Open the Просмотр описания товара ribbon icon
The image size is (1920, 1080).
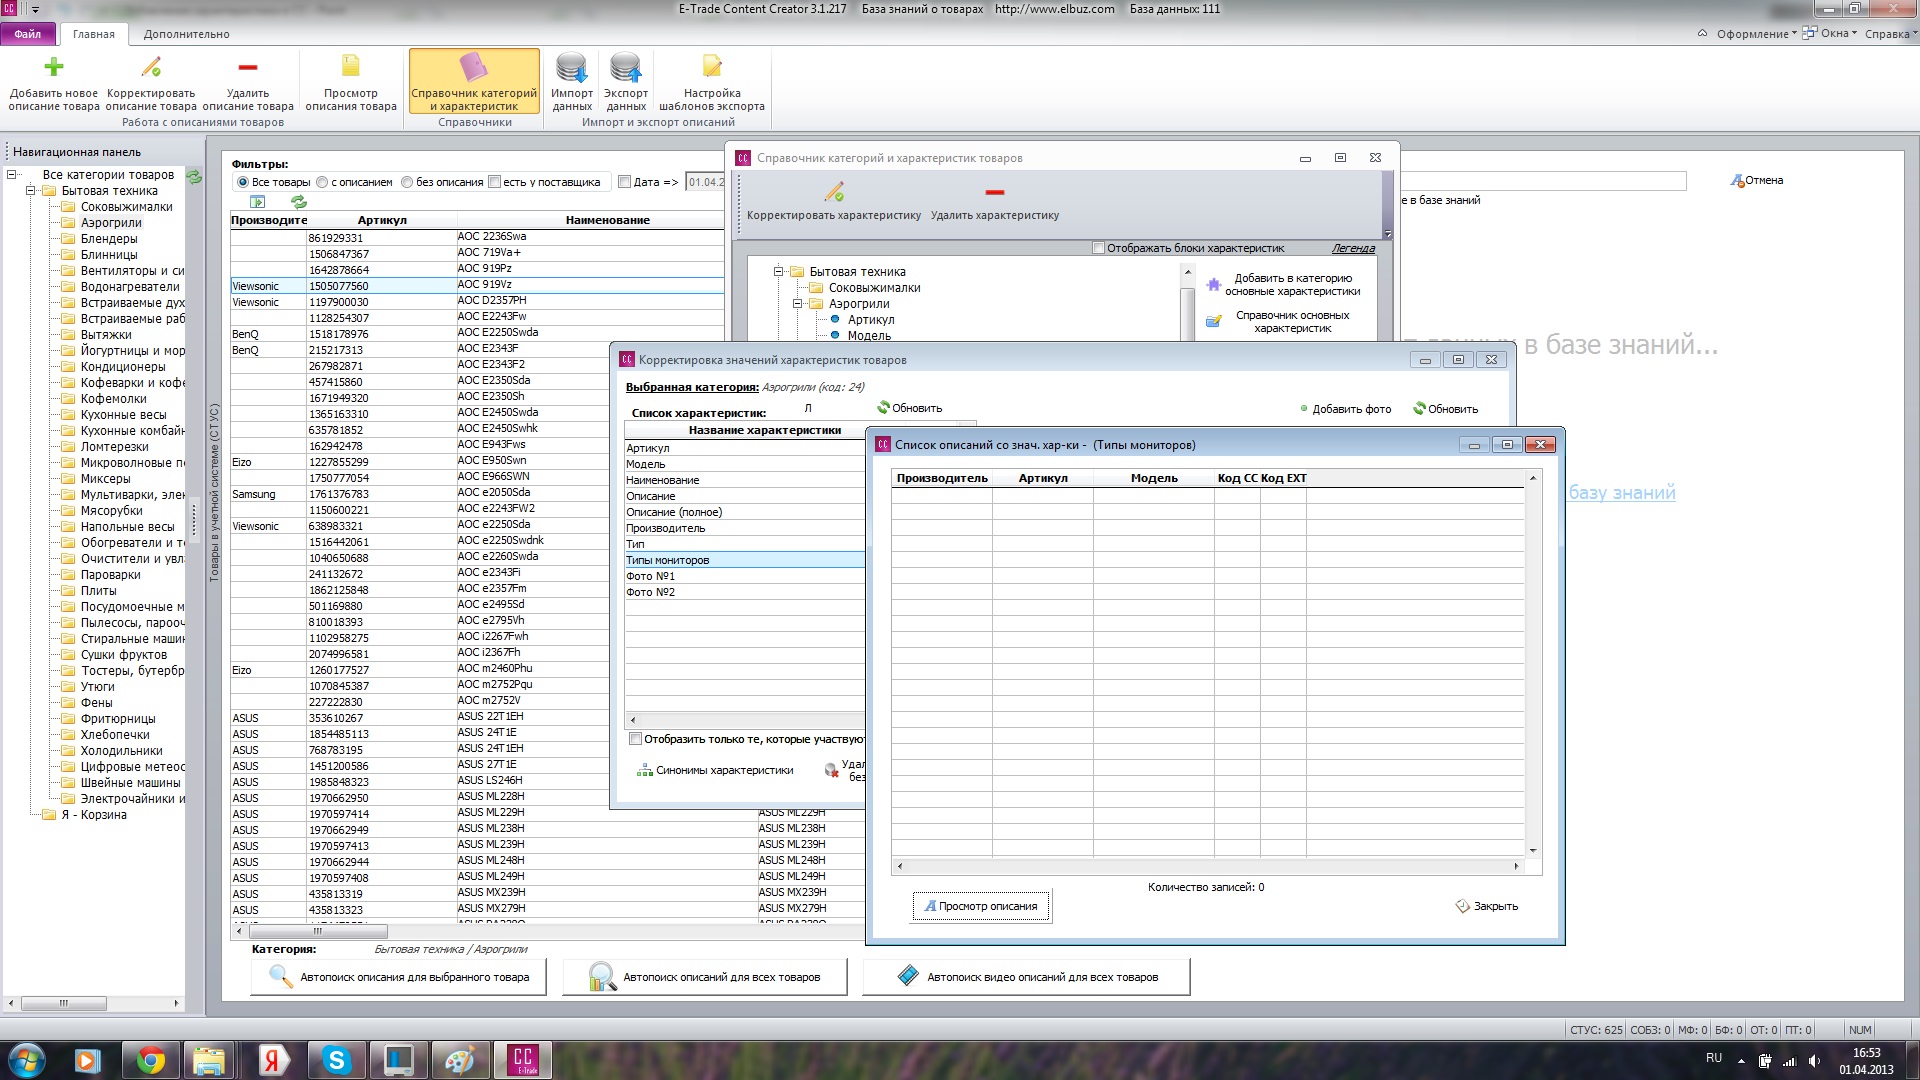[351, 67]
